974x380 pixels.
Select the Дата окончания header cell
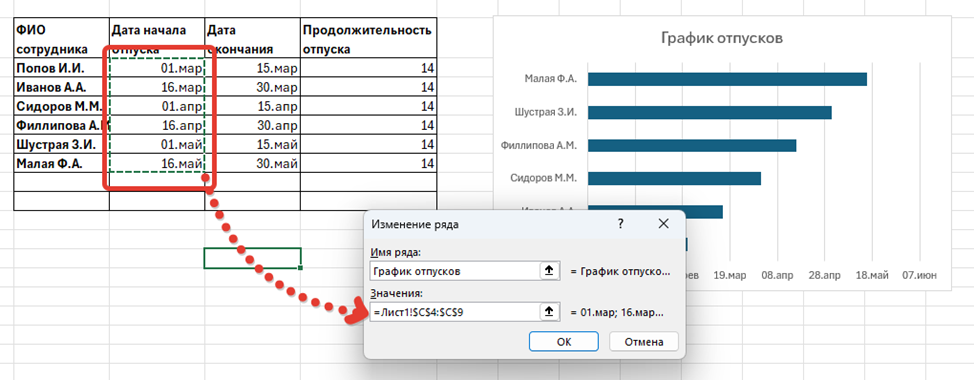click(252, 39)
